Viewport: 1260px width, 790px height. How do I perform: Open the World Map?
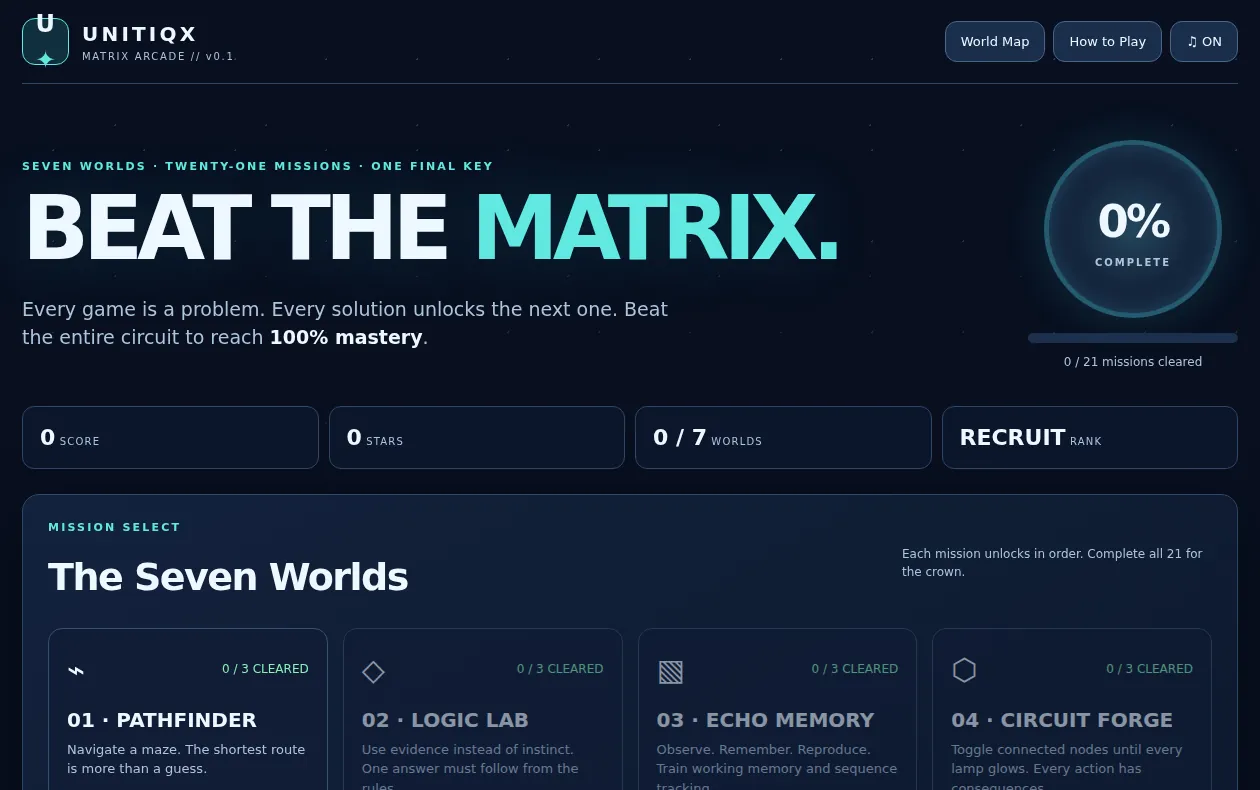point(995,42)
